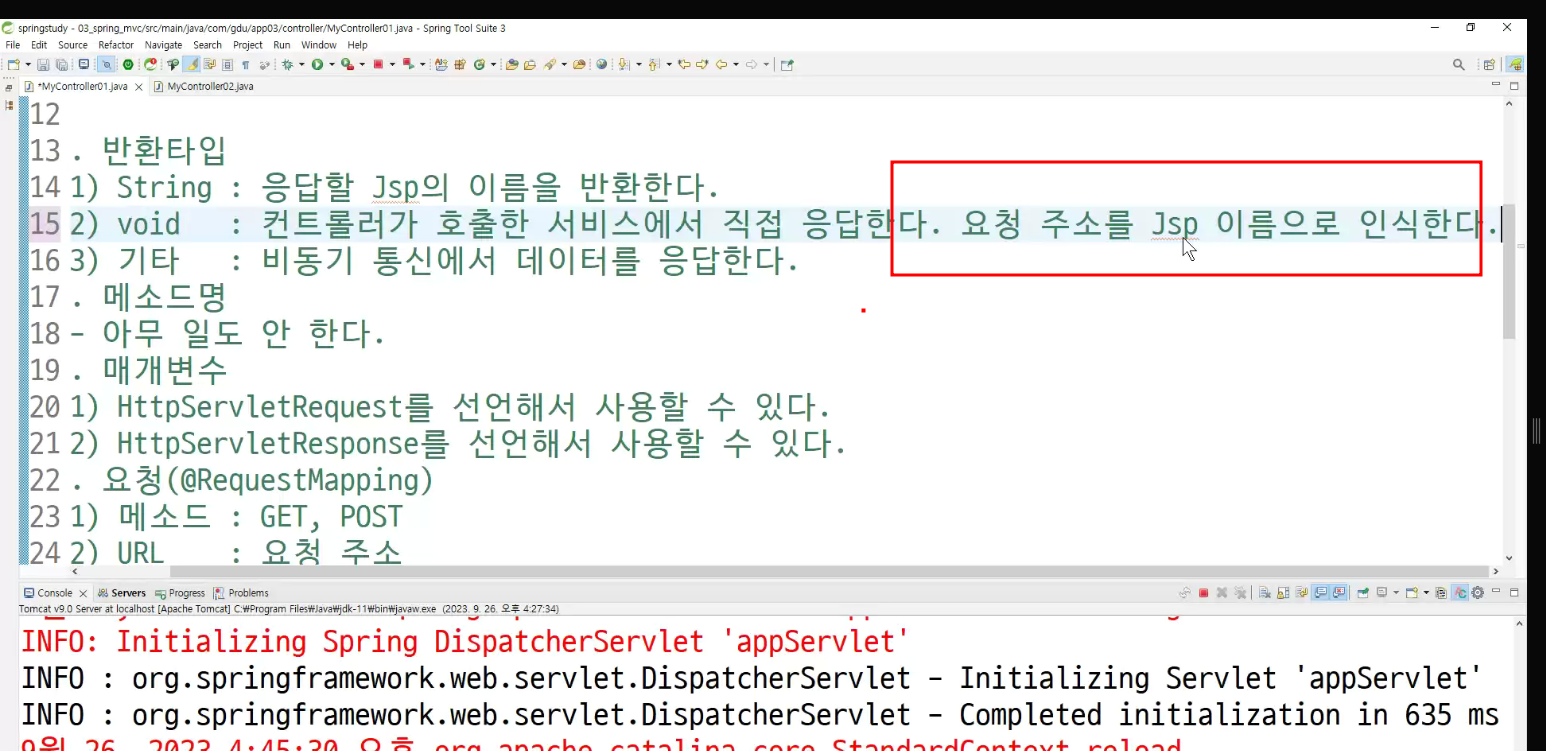Image resolution: width=1546 pixels, height=751 pixels.
Task: Open the File menu
Action: pyautogui.click(x=13, y=45)
